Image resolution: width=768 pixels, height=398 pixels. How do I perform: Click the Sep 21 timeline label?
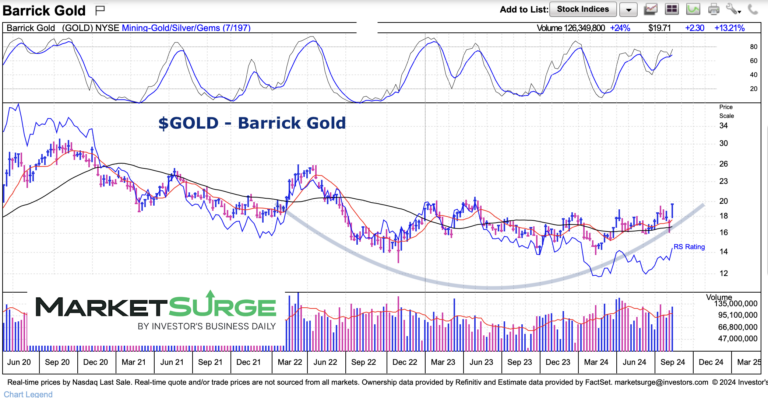tap(210, 362)
